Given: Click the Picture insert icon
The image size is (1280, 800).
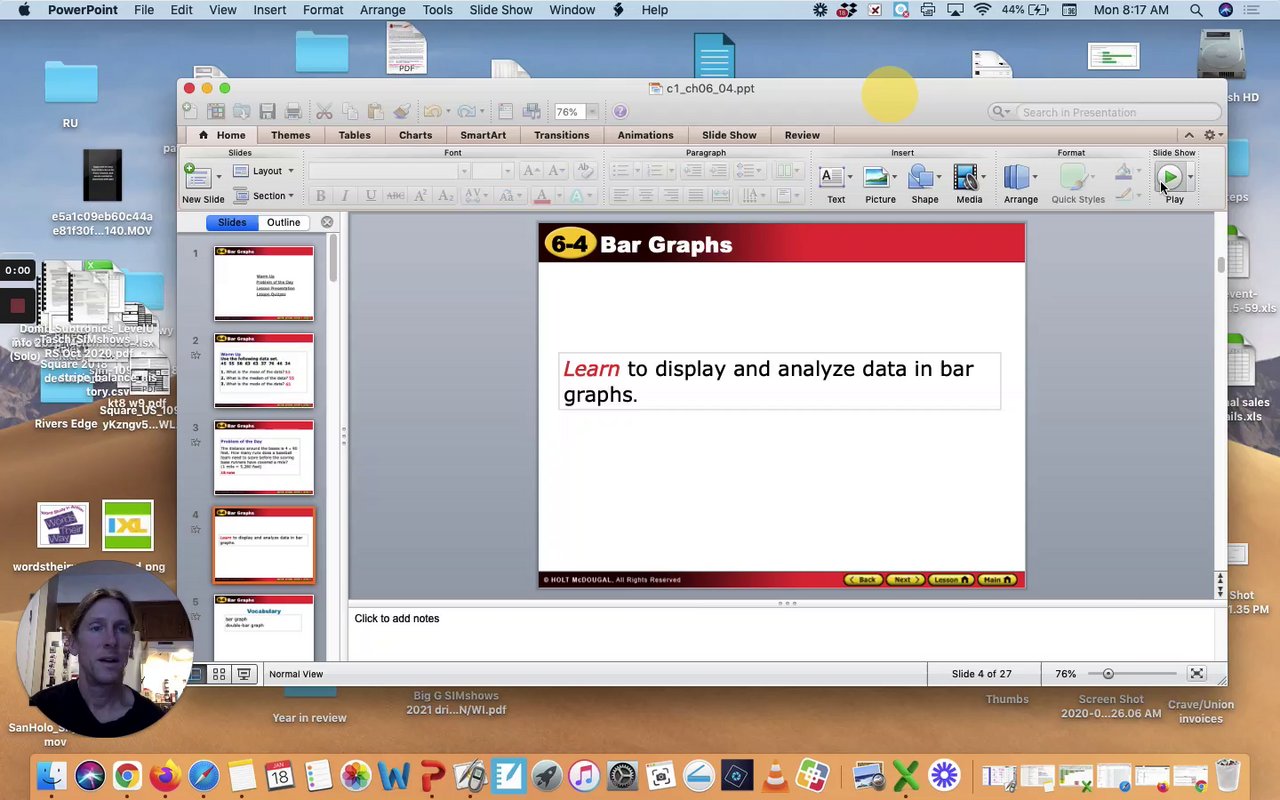Looking at the screenshot, I should pyautogui.click(x=876, y=178).
